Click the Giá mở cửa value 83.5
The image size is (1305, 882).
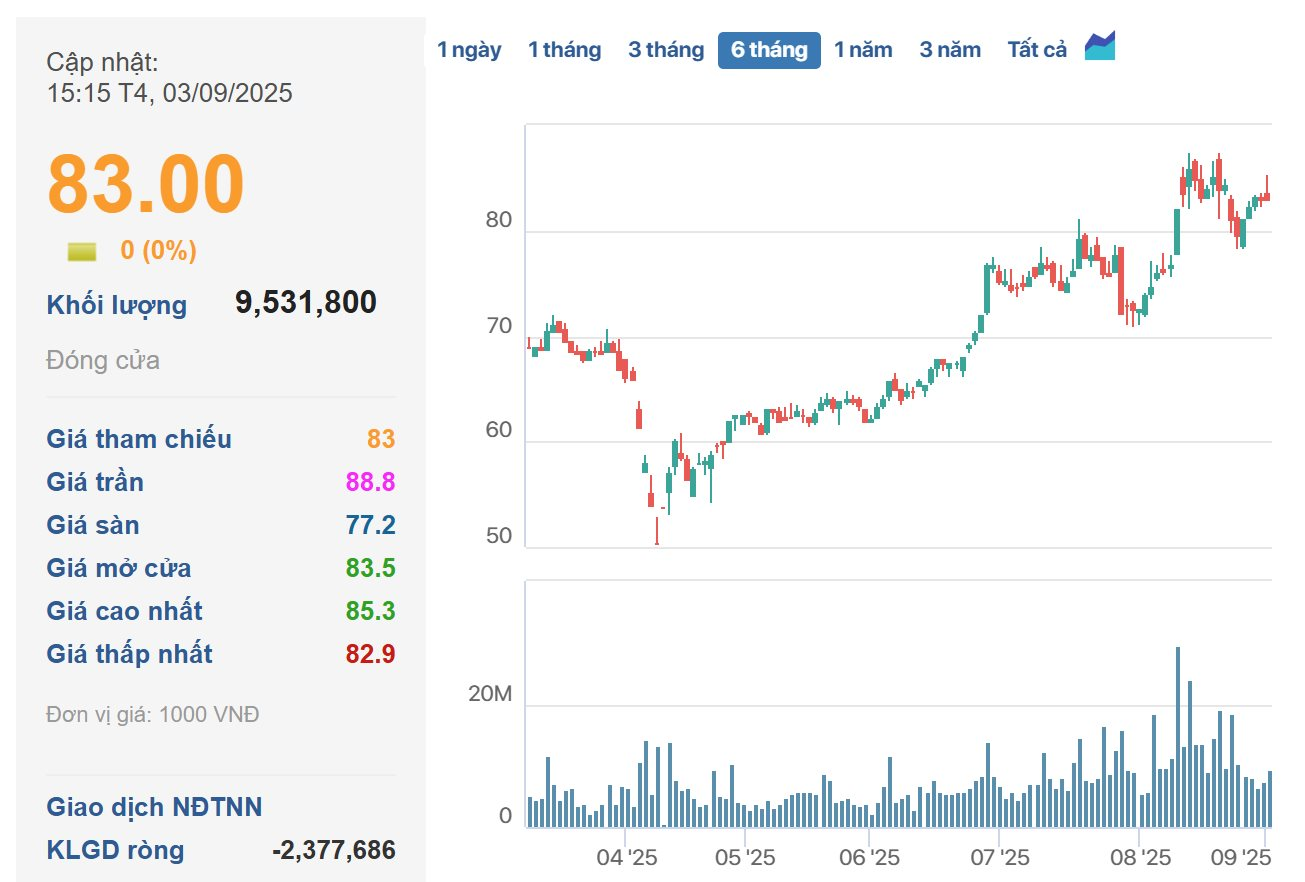click(370, 568)
